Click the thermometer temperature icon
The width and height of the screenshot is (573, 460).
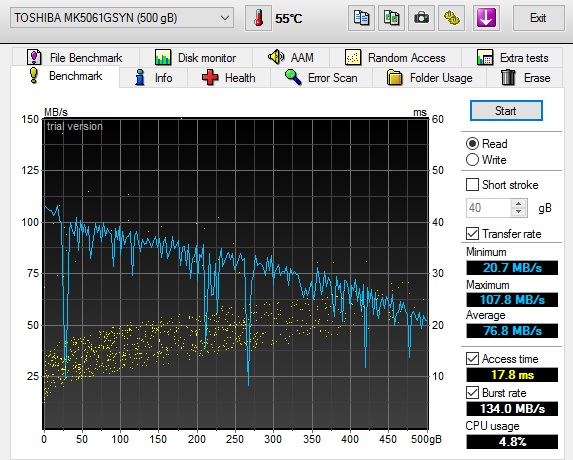(x=258, y=18)
